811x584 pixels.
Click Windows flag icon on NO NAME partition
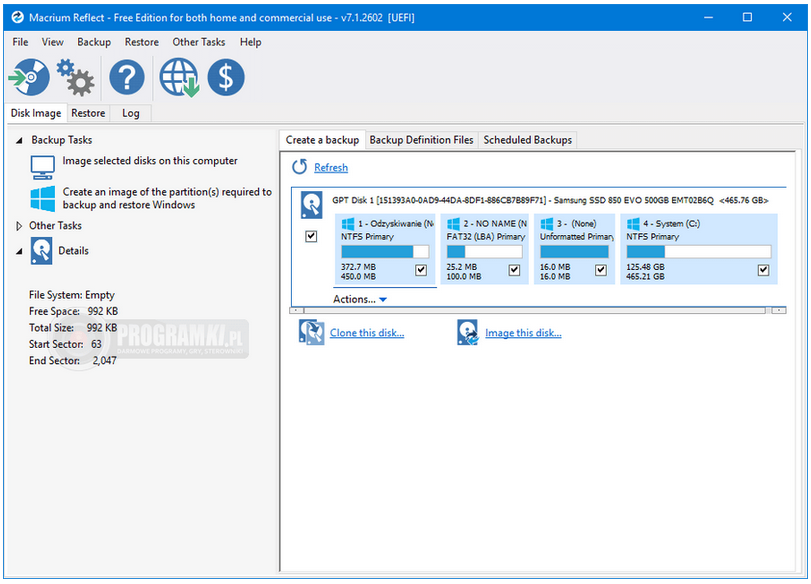(x=454, y=223)
